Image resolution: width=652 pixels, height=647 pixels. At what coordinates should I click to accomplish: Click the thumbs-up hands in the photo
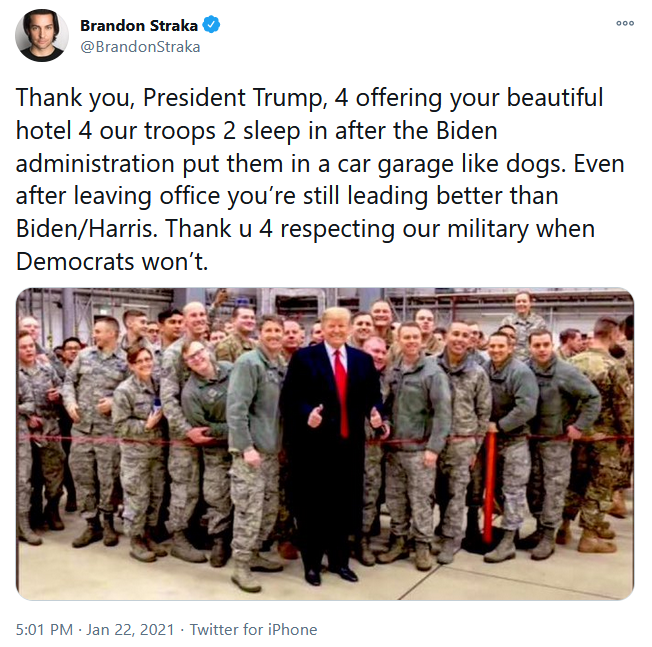pos(346,417)
